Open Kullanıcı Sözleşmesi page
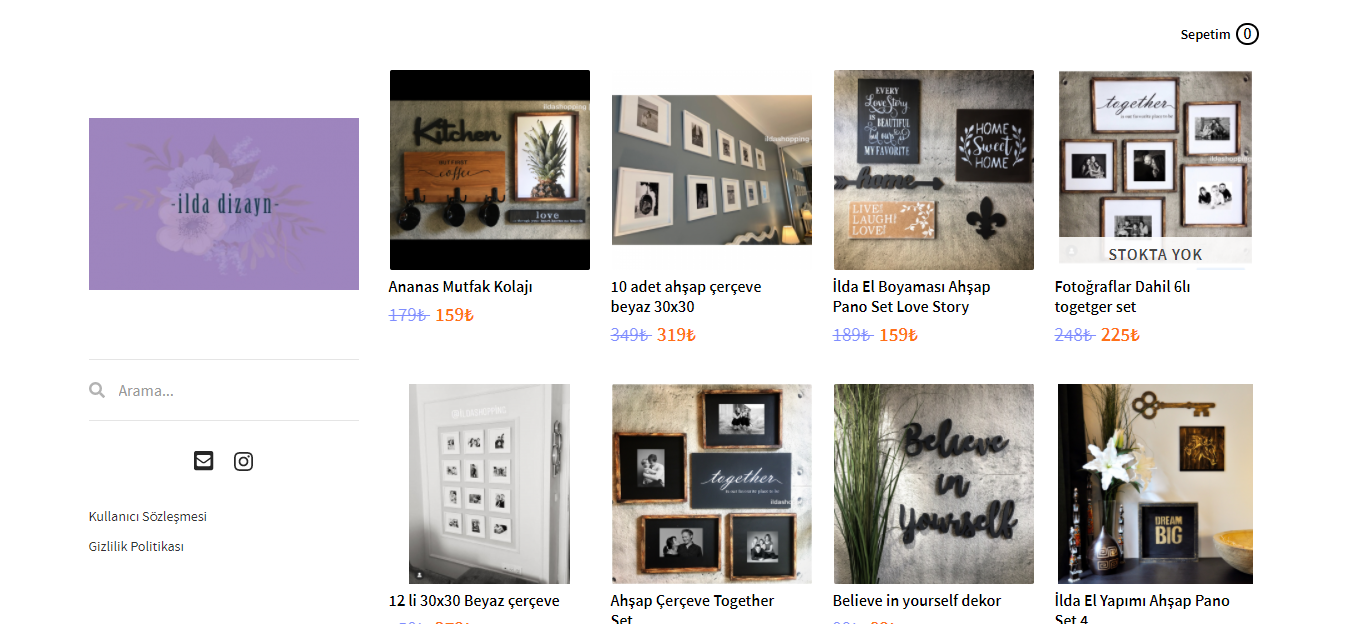Viewport: 1347px width, 624px height. (148, 517)
